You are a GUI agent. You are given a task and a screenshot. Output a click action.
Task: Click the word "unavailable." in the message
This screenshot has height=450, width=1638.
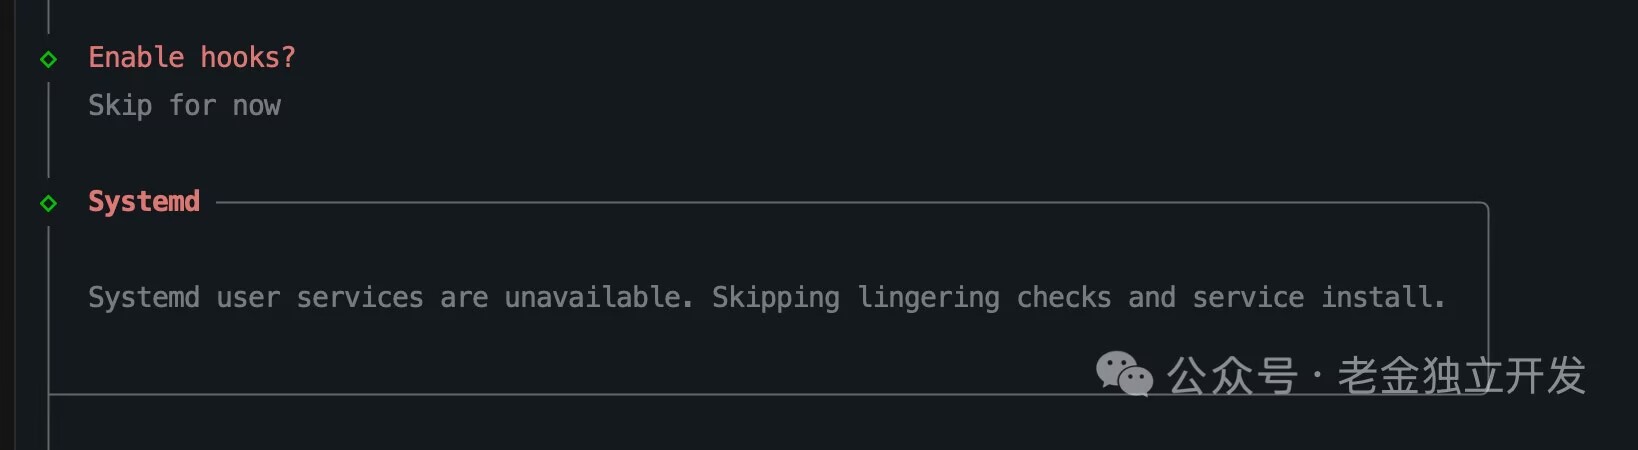point(598,297)
